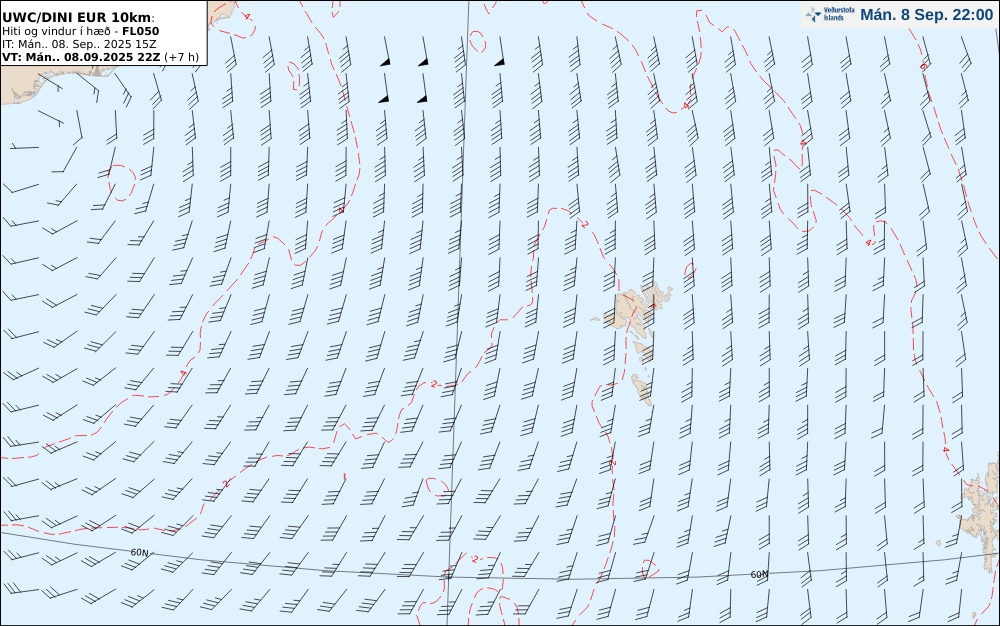This screenshot has width=1000, height=626.
Task: Click the 60N label west of the meridian line
Action: pyautogui.click(x=139, y=553)
